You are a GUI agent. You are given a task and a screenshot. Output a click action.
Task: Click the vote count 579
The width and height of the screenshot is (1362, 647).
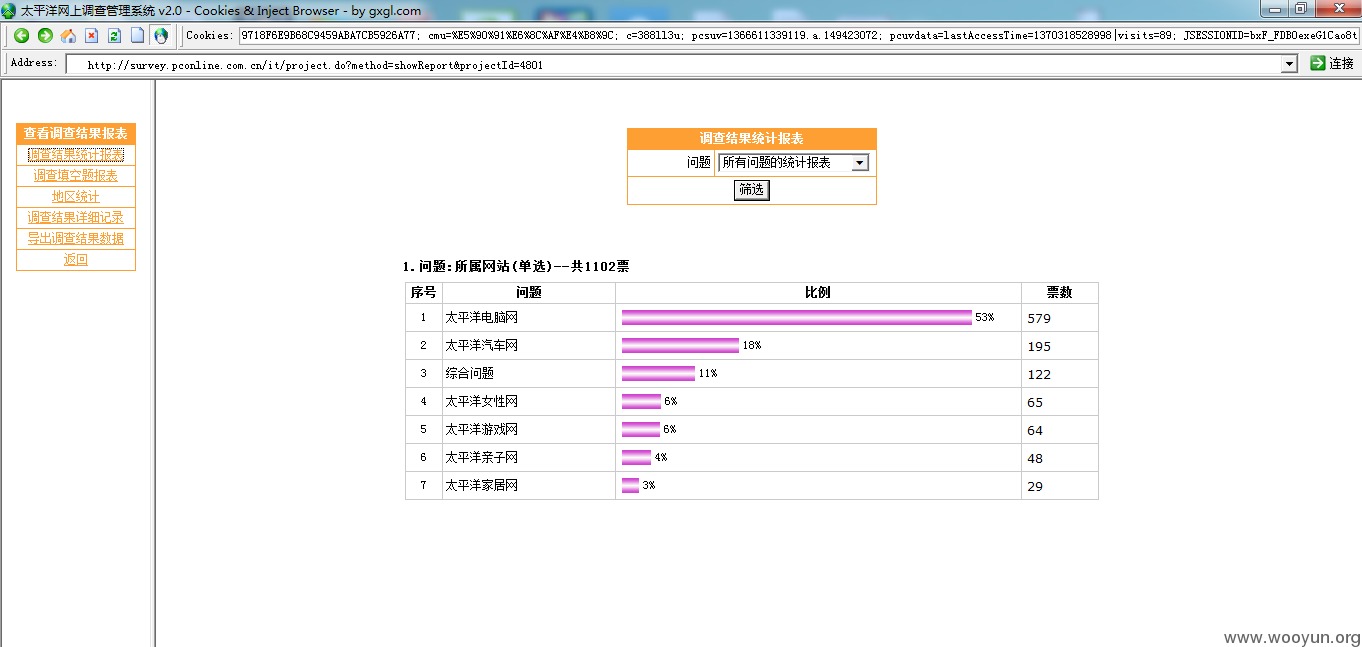click(1039, 319)
